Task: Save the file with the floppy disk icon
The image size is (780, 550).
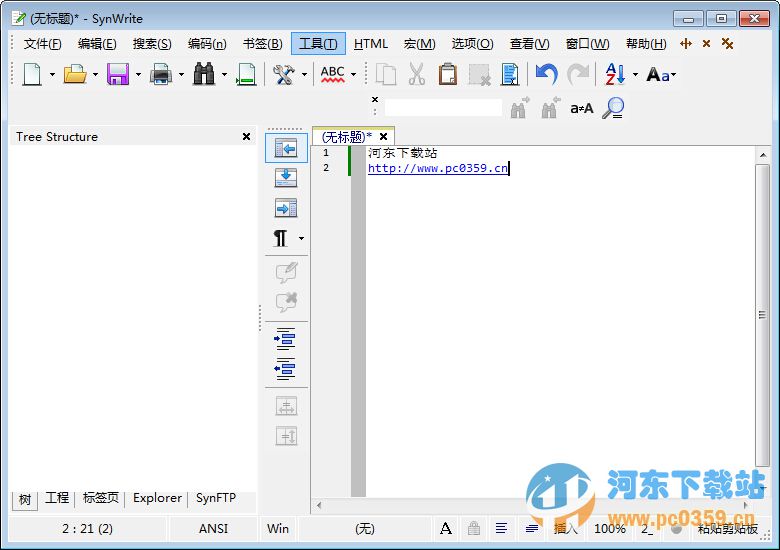Action: tap(118, 75)
